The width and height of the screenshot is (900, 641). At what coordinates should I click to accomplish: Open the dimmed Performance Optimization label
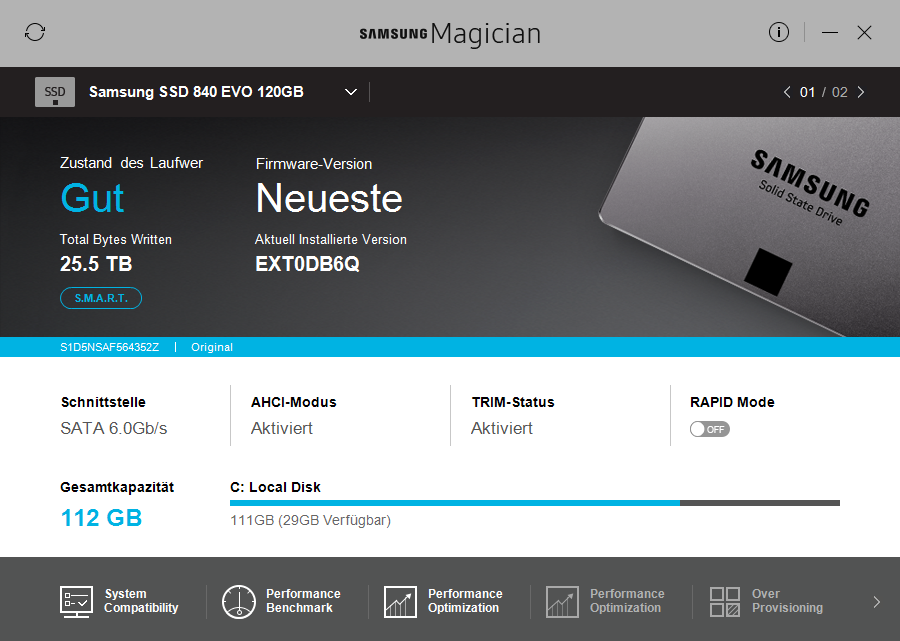point(627,601)
